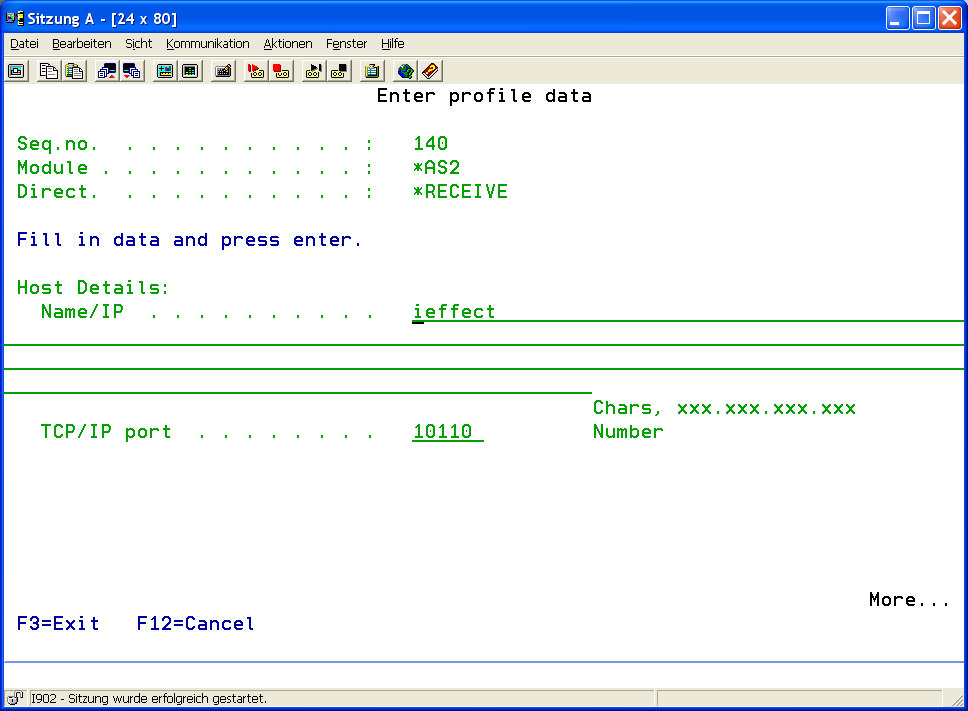The width and height of the screenshot is (968, 711).
Task: Click the Copy icon in toolbar
Action: point(49,71)
